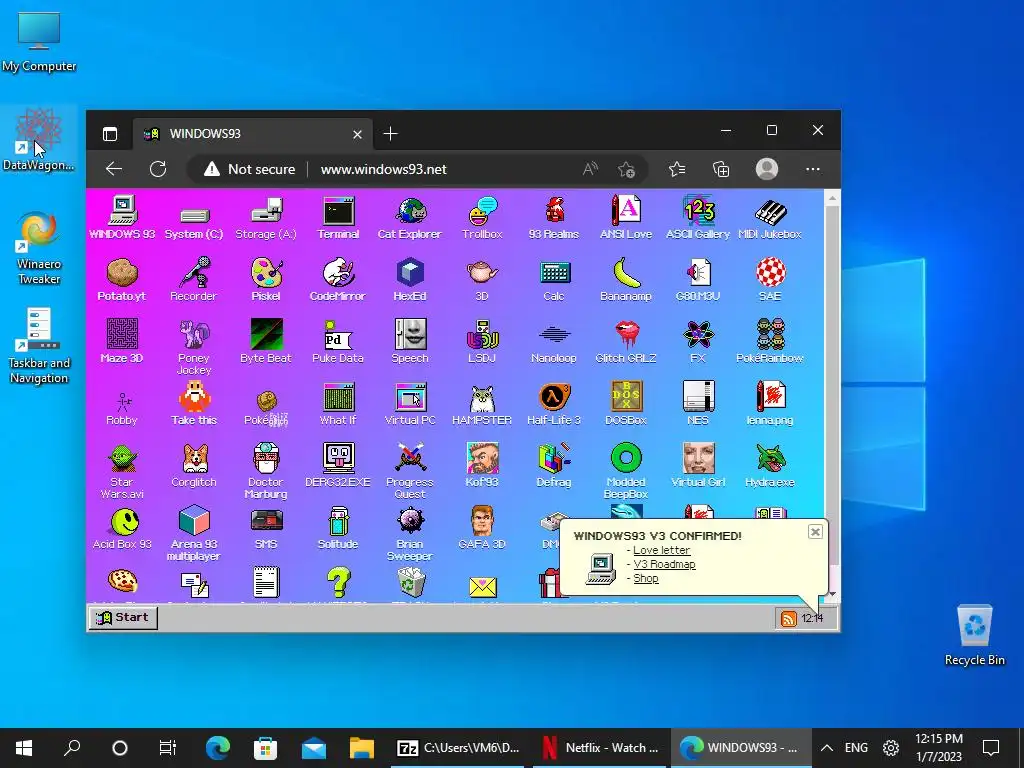Dismiss the V3 CONFIRMED notification balloon
The height and width of the screenshot is (768, 1024).
click(815, 532)
